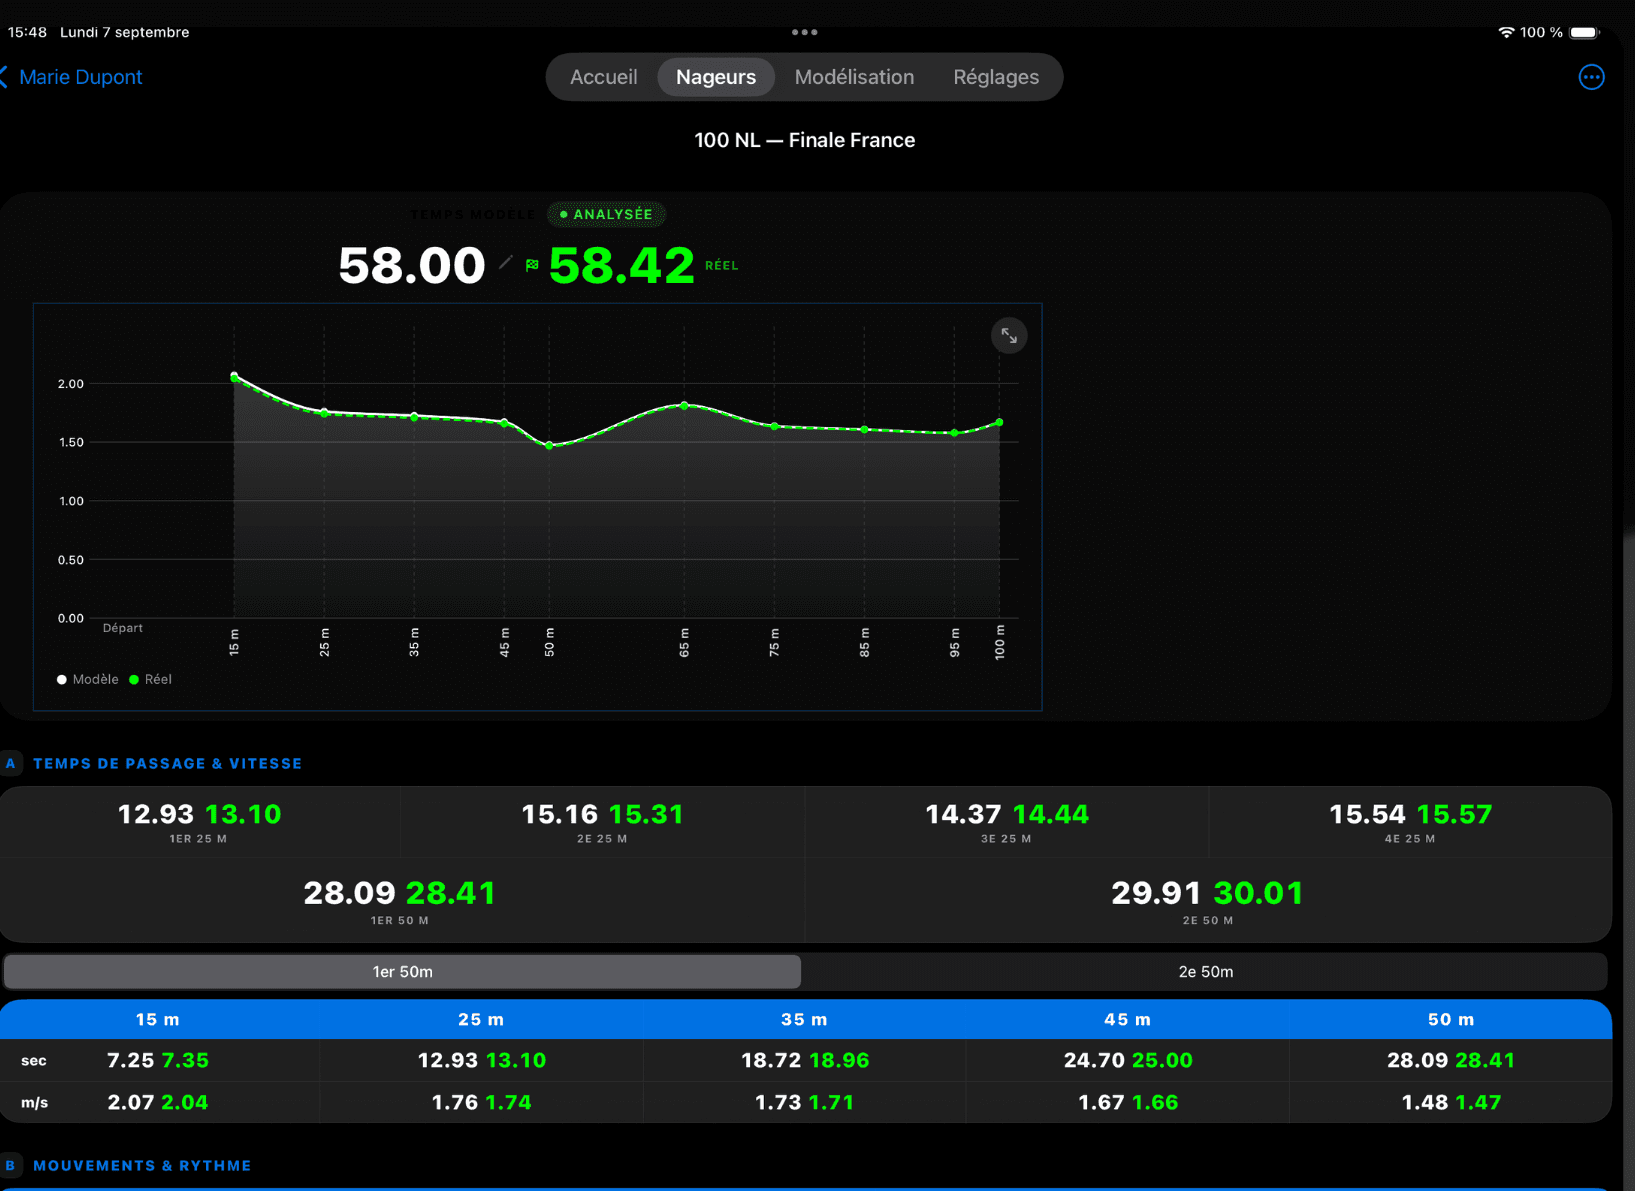The width and height of the screenshot is (1635, 1191).
Task: Click the chart data point at 100 m
Action: [999, 423]
